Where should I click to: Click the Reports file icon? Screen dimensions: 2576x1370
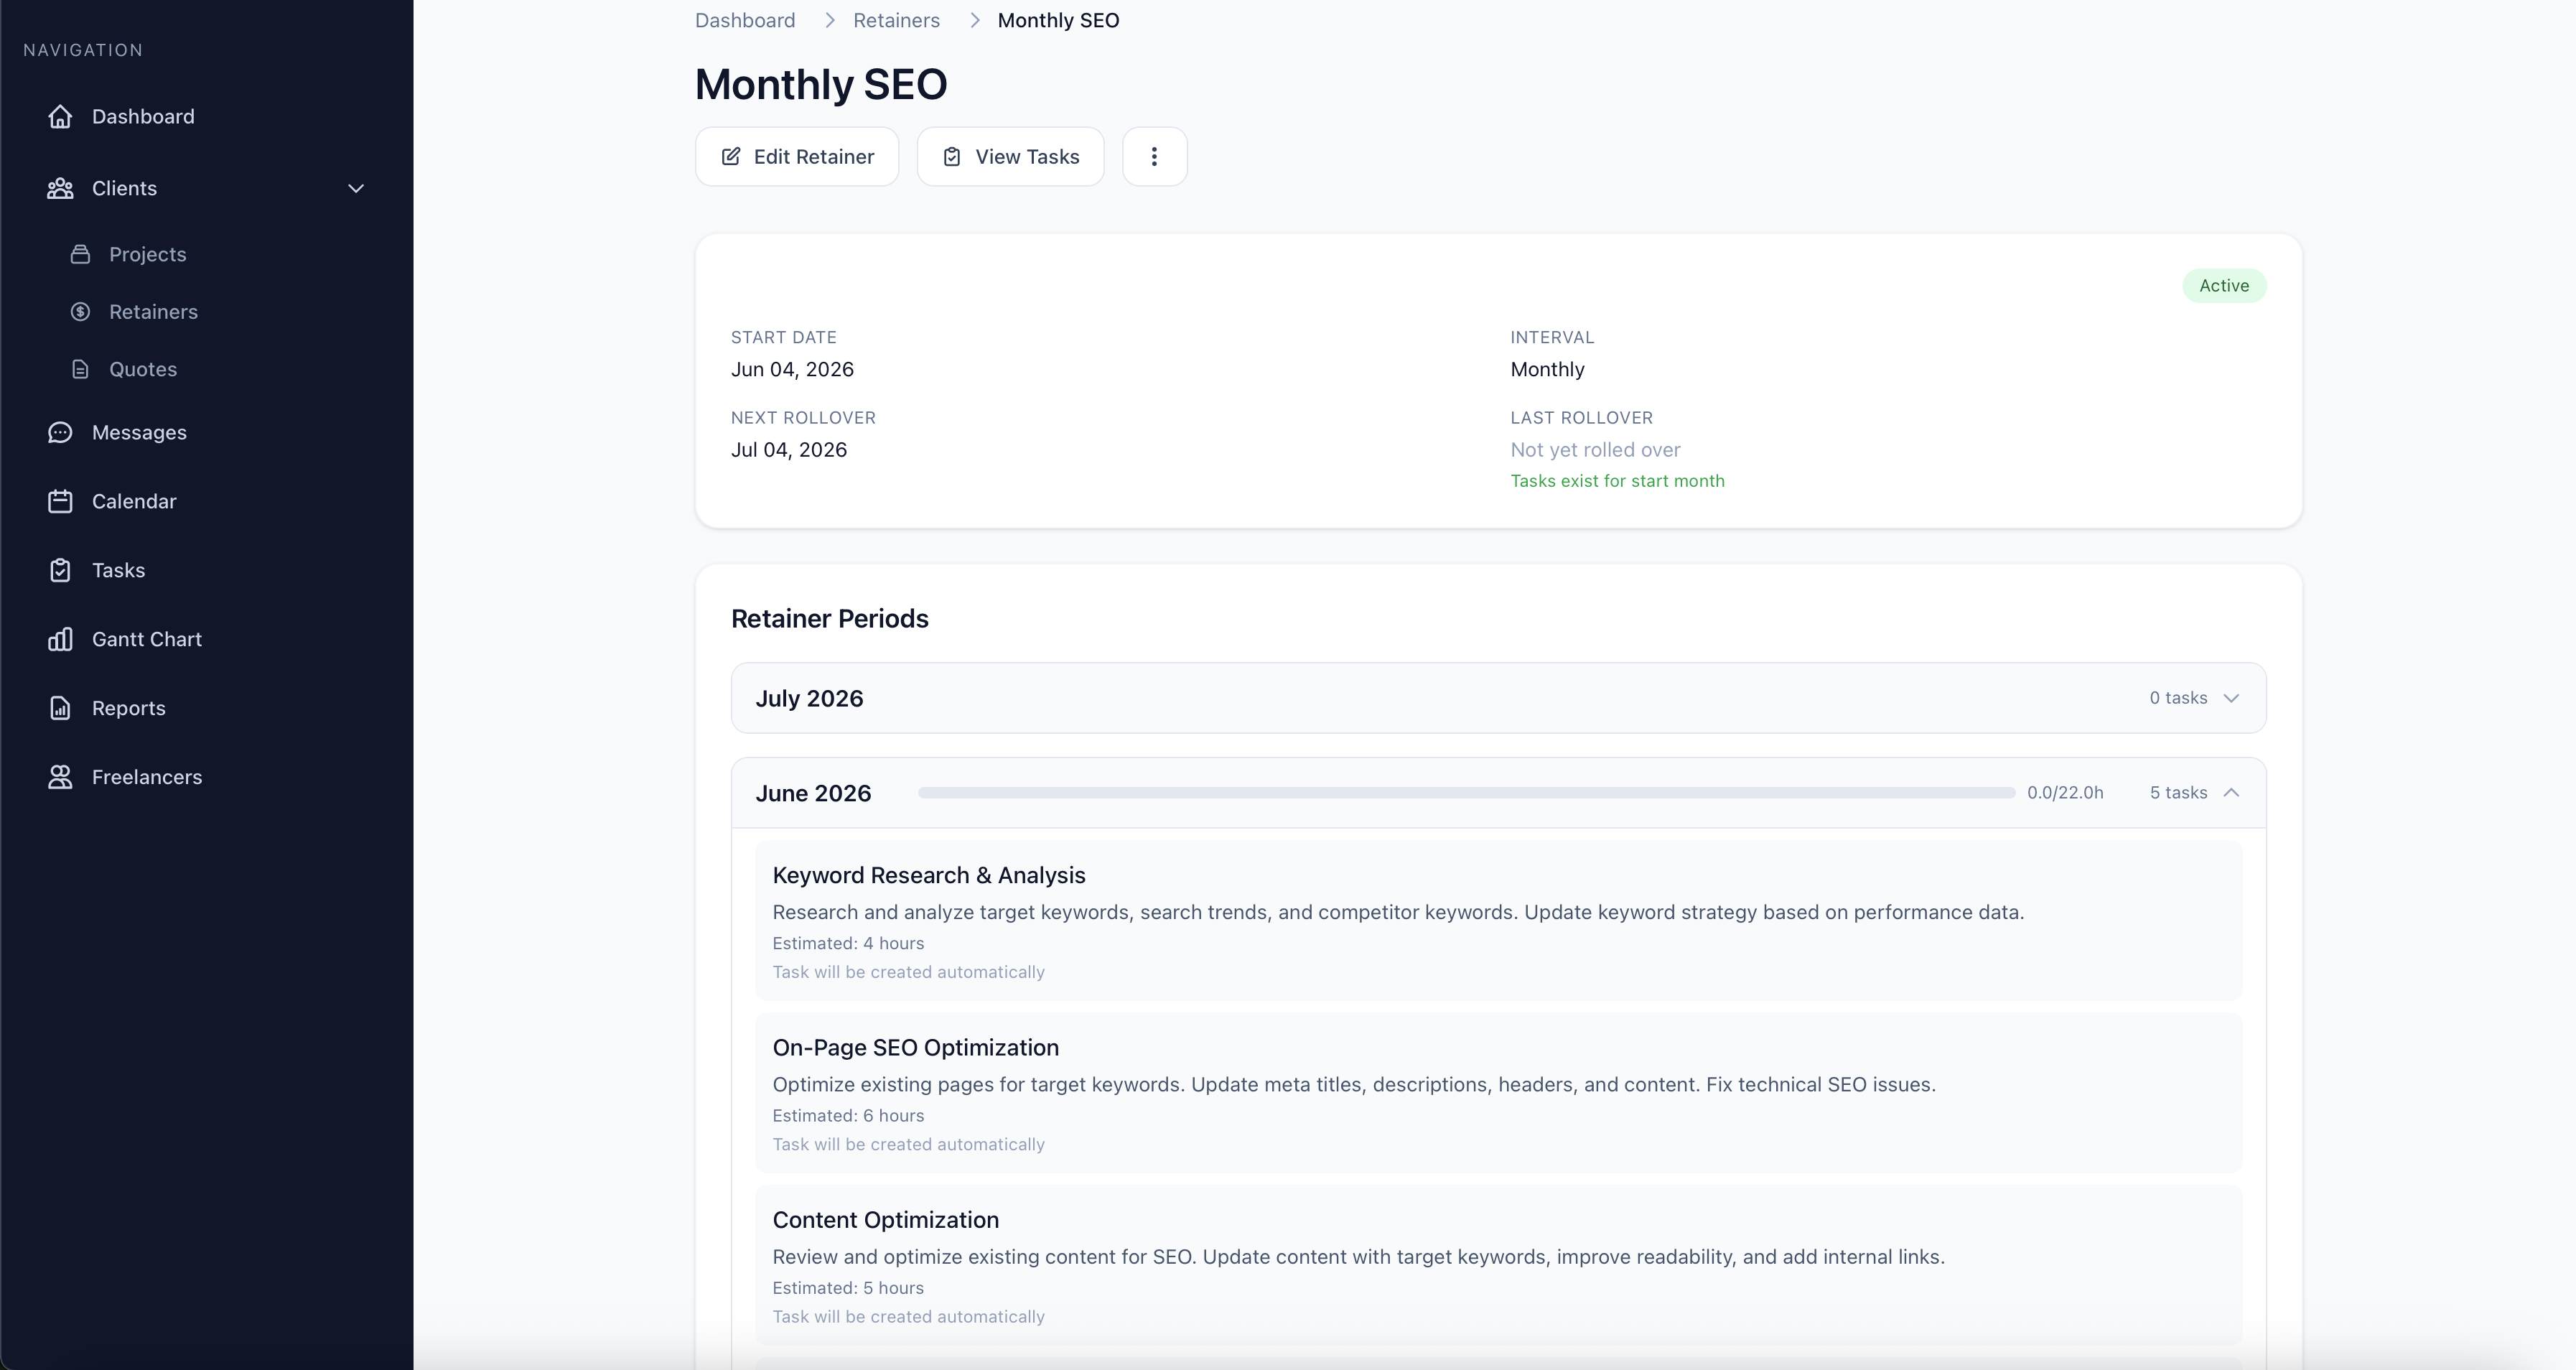pos(60,709)
